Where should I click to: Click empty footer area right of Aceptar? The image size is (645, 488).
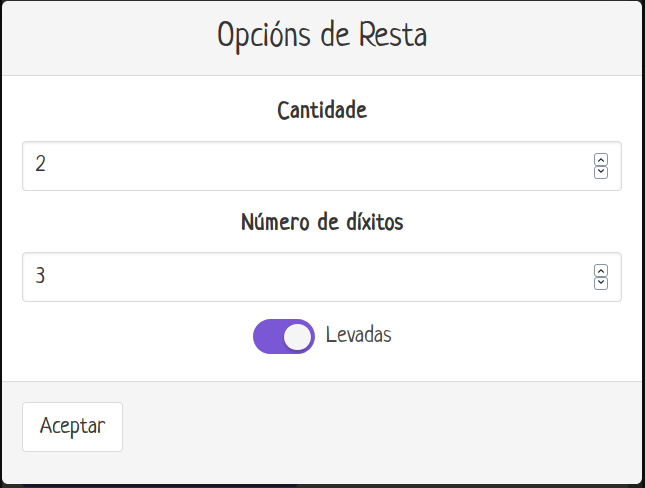(x=380, y=428)
